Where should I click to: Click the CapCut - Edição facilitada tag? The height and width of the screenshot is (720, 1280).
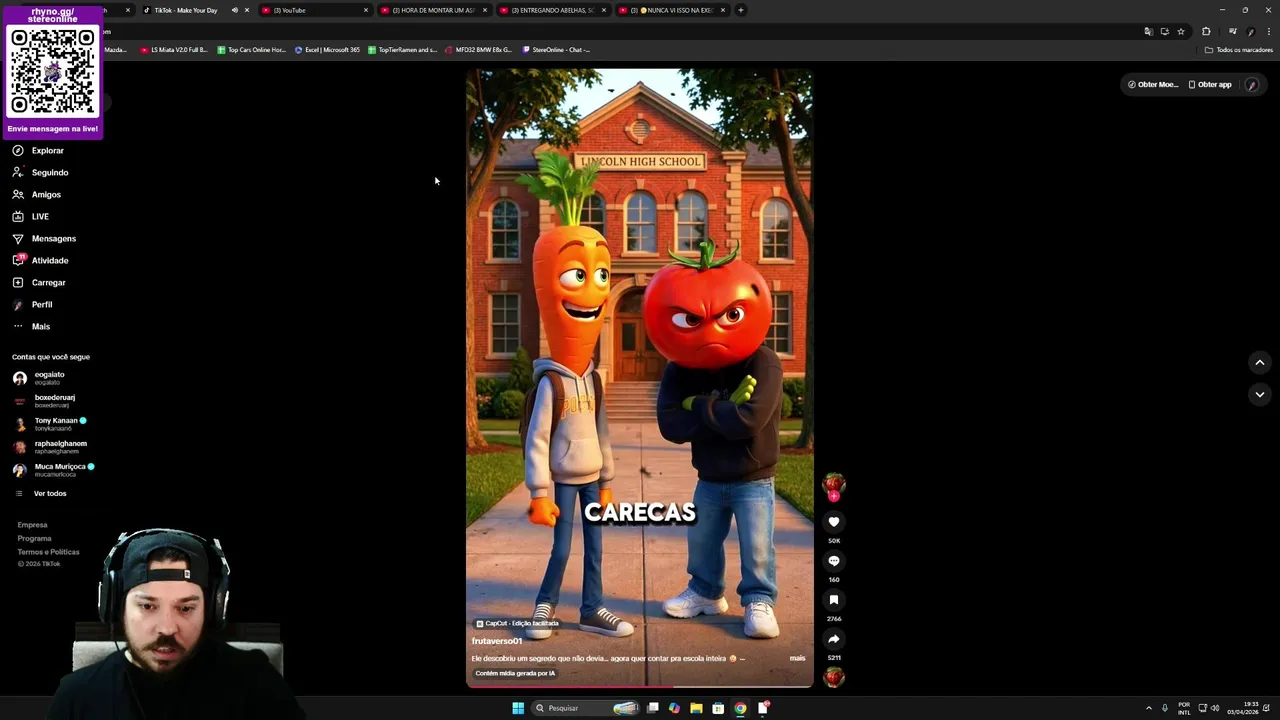[517, 623]
